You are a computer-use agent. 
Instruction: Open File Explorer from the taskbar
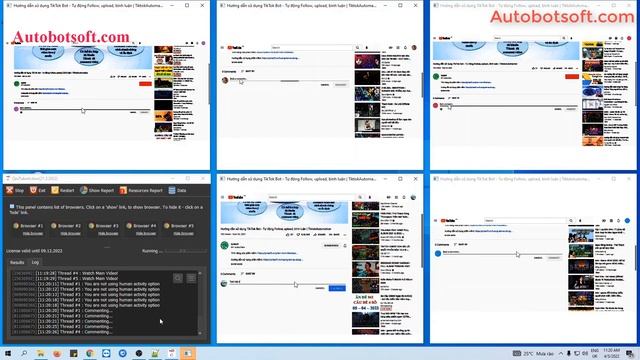tap(40, 353)
